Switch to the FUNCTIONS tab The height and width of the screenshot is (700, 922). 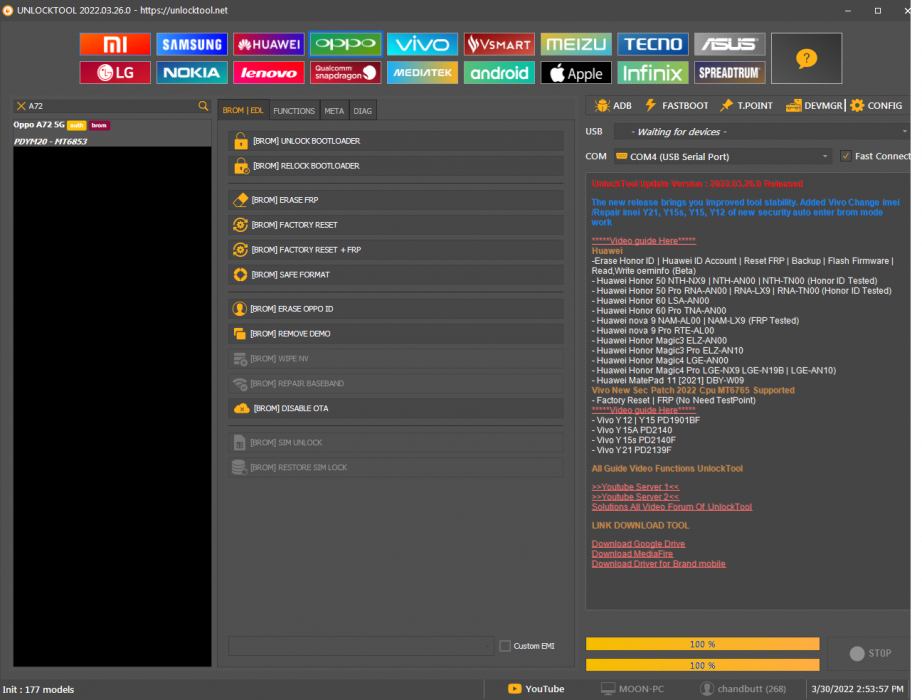click(x=294, y=111)
